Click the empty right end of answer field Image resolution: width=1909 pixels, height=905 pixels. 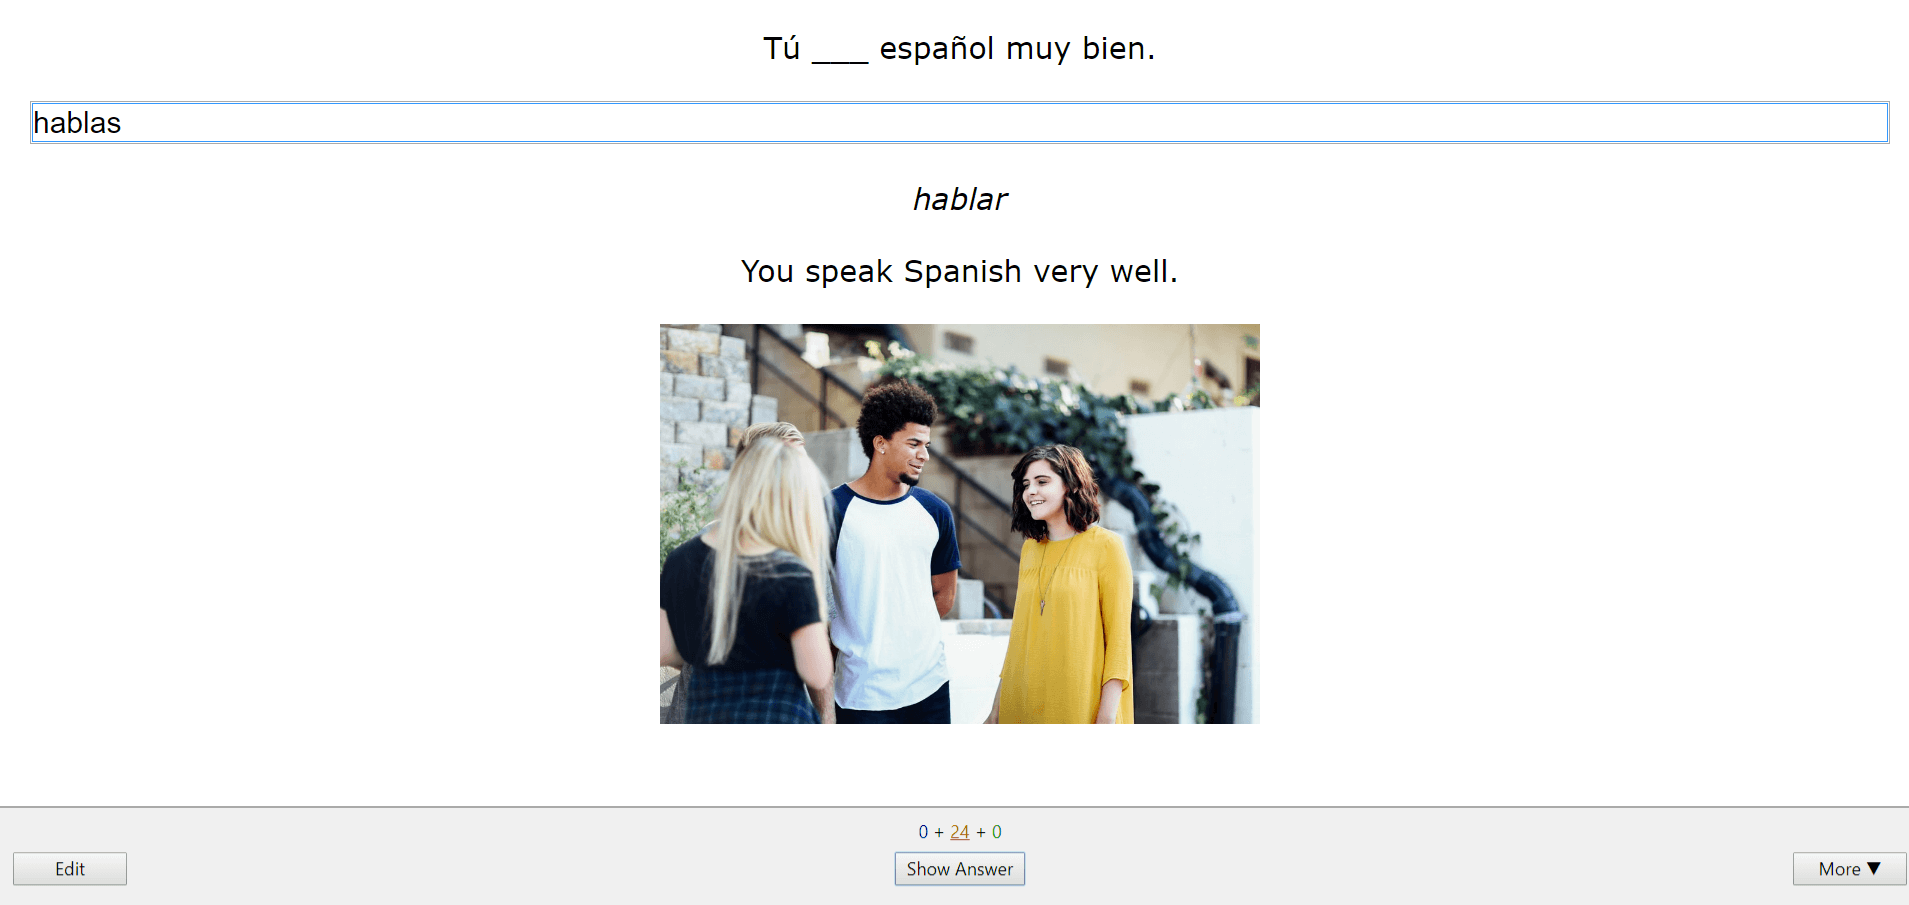(1800, 123)
